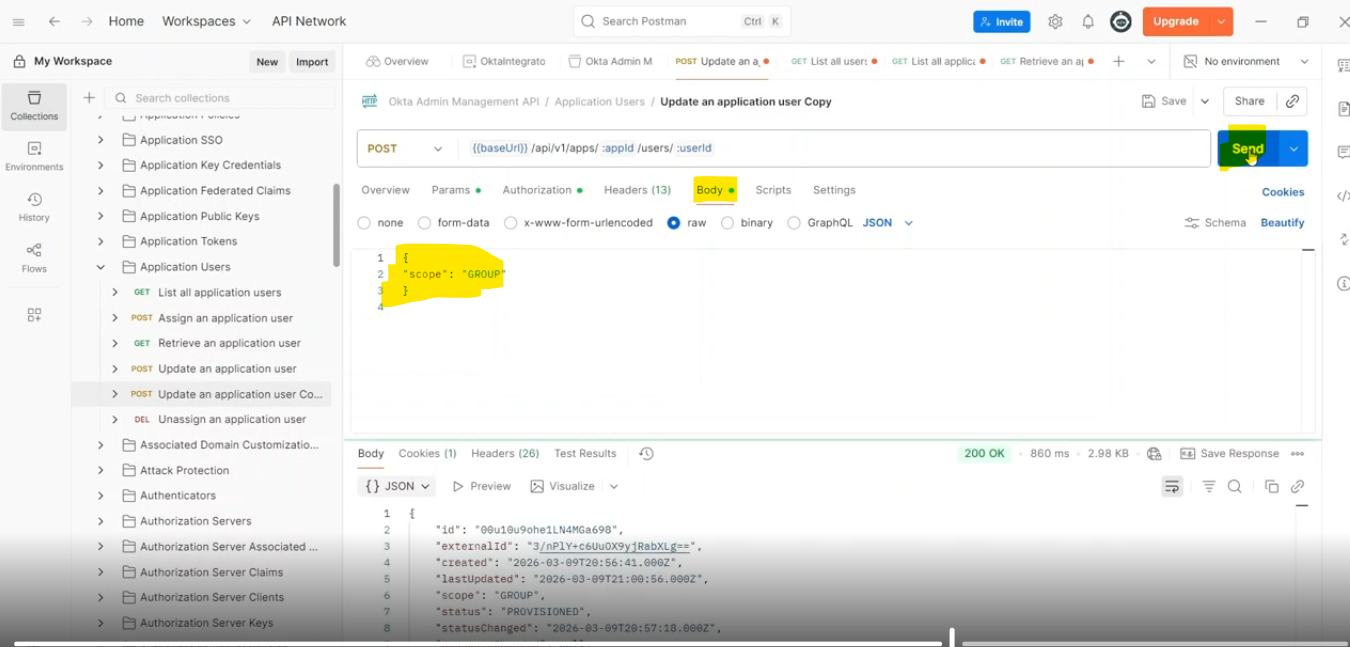Choose the GraphQL radio option
Image resolution: width=1350 pixels, height=647 pixels.
[794, 223]
